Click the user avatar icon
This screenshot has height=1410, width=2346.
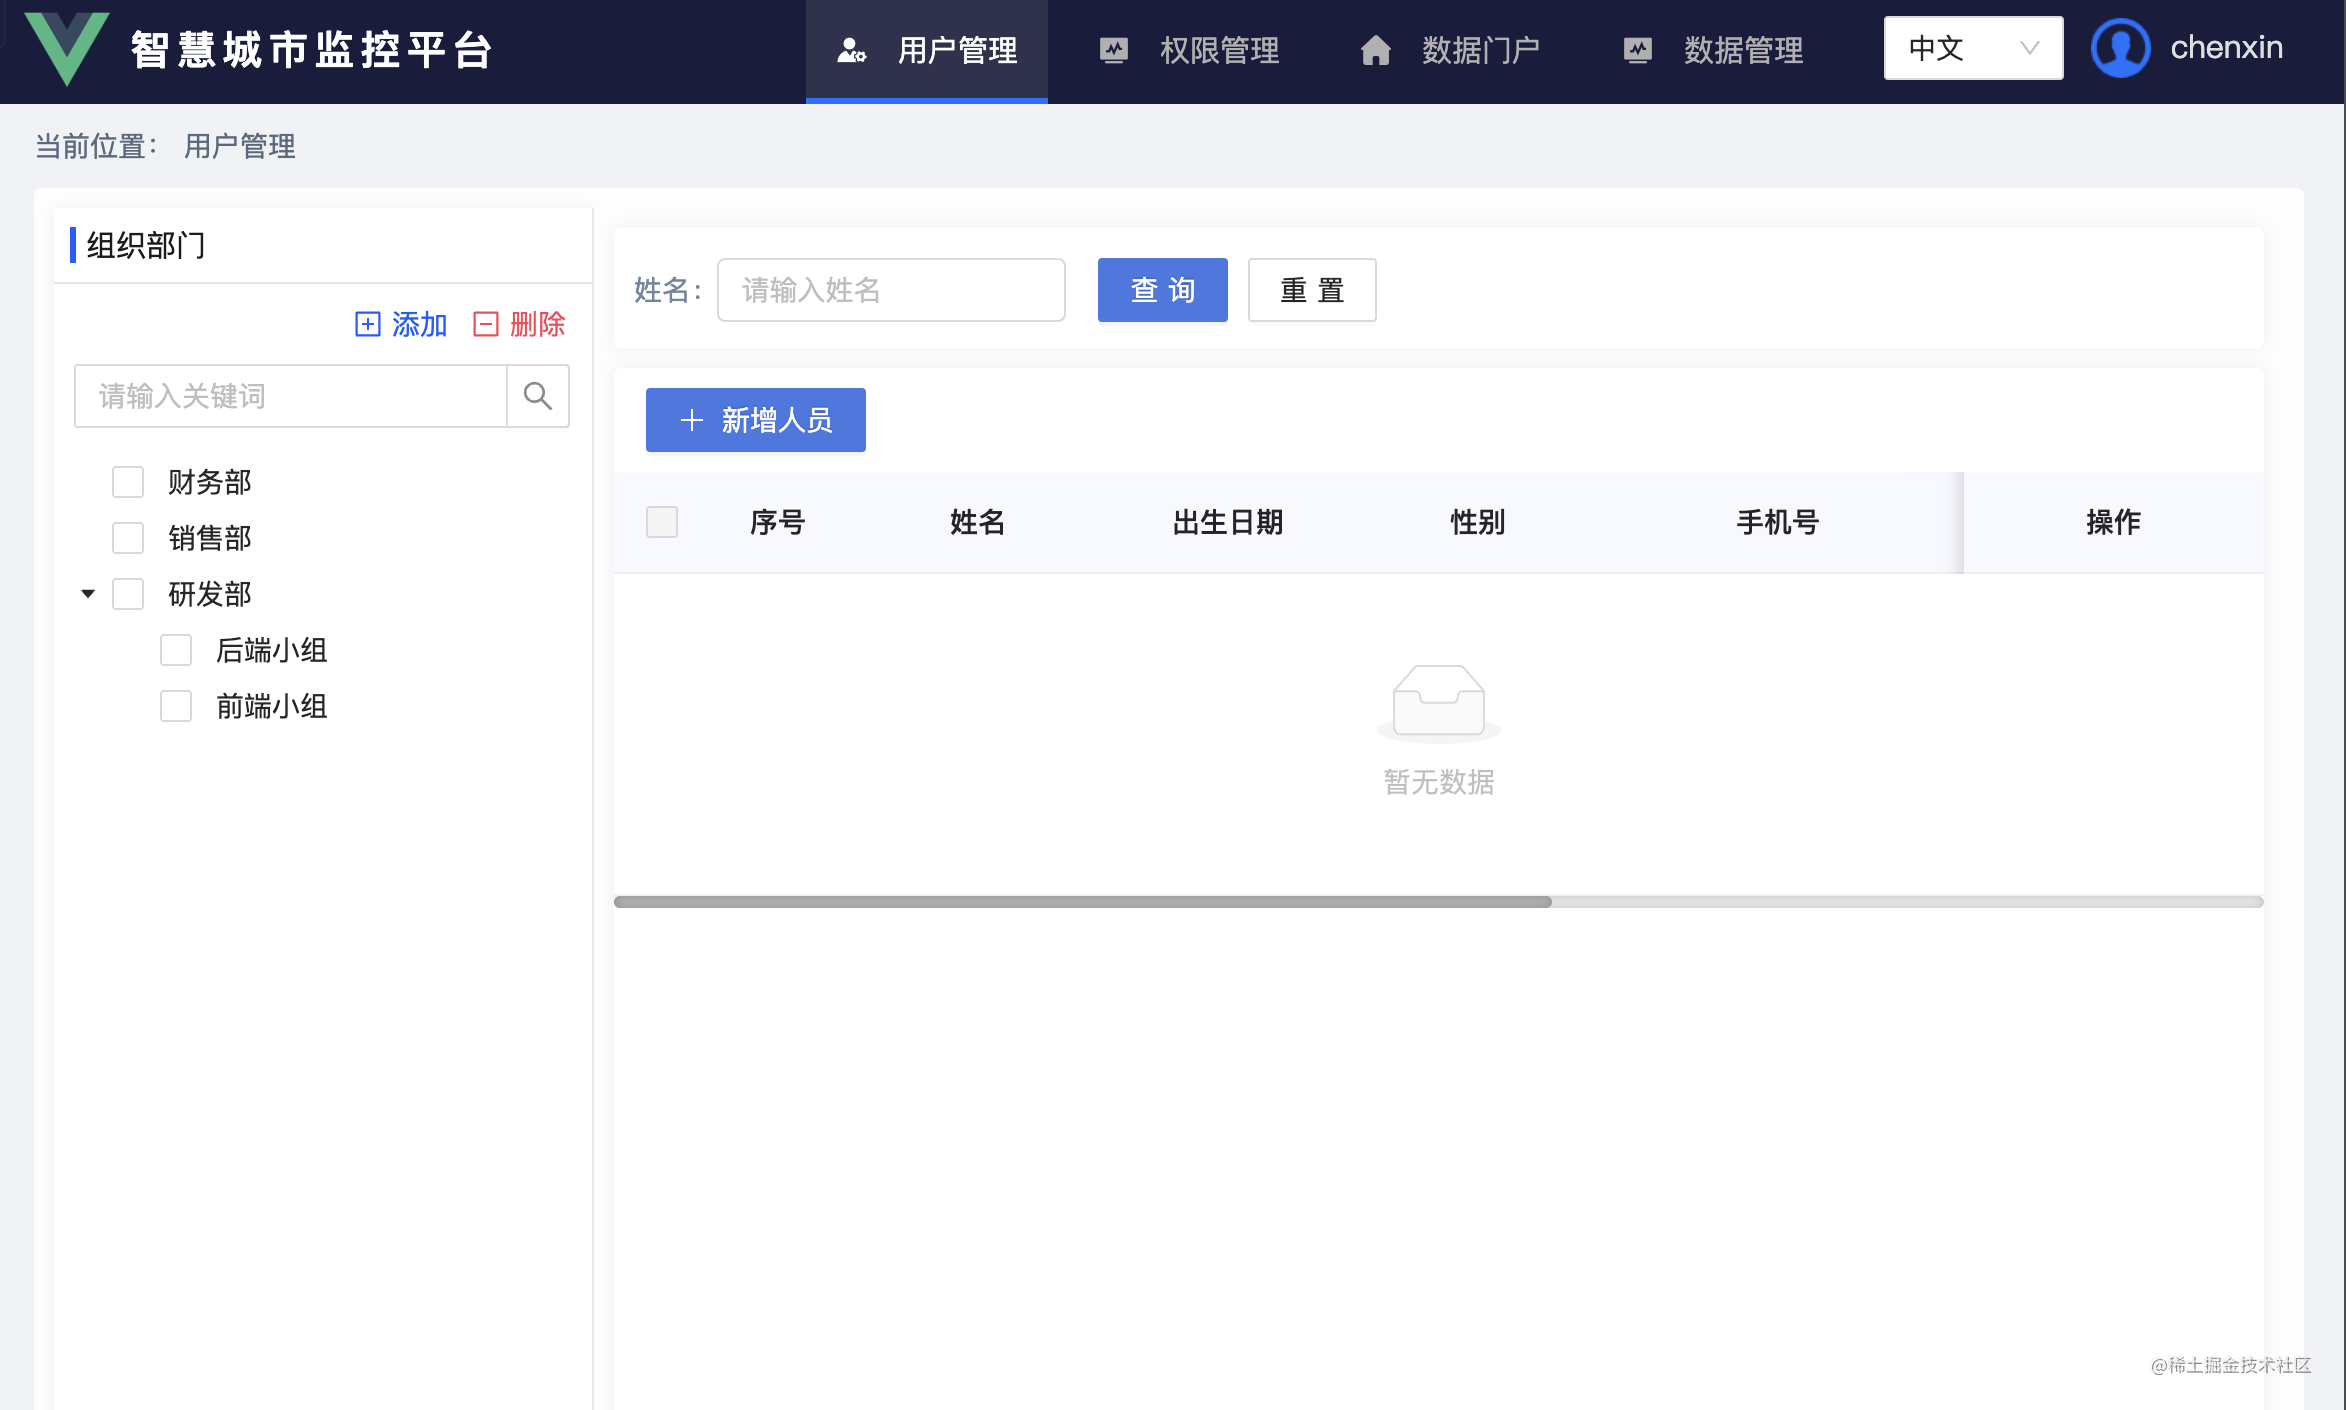click(x=2120, y=48)
